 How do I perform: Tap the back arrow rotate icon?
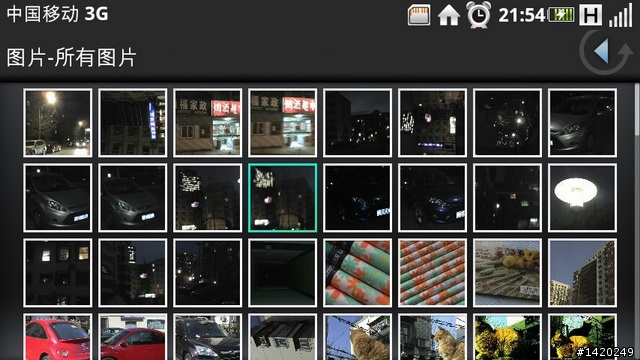tap(606, 52)
